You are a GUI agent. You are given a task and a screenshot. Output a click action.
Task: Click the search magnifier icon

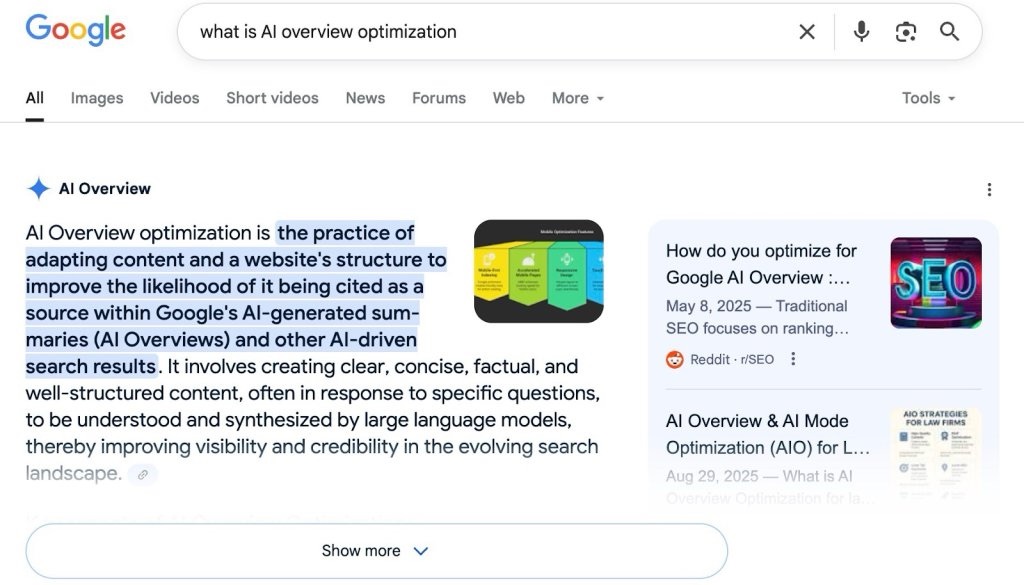pos(948,31)
